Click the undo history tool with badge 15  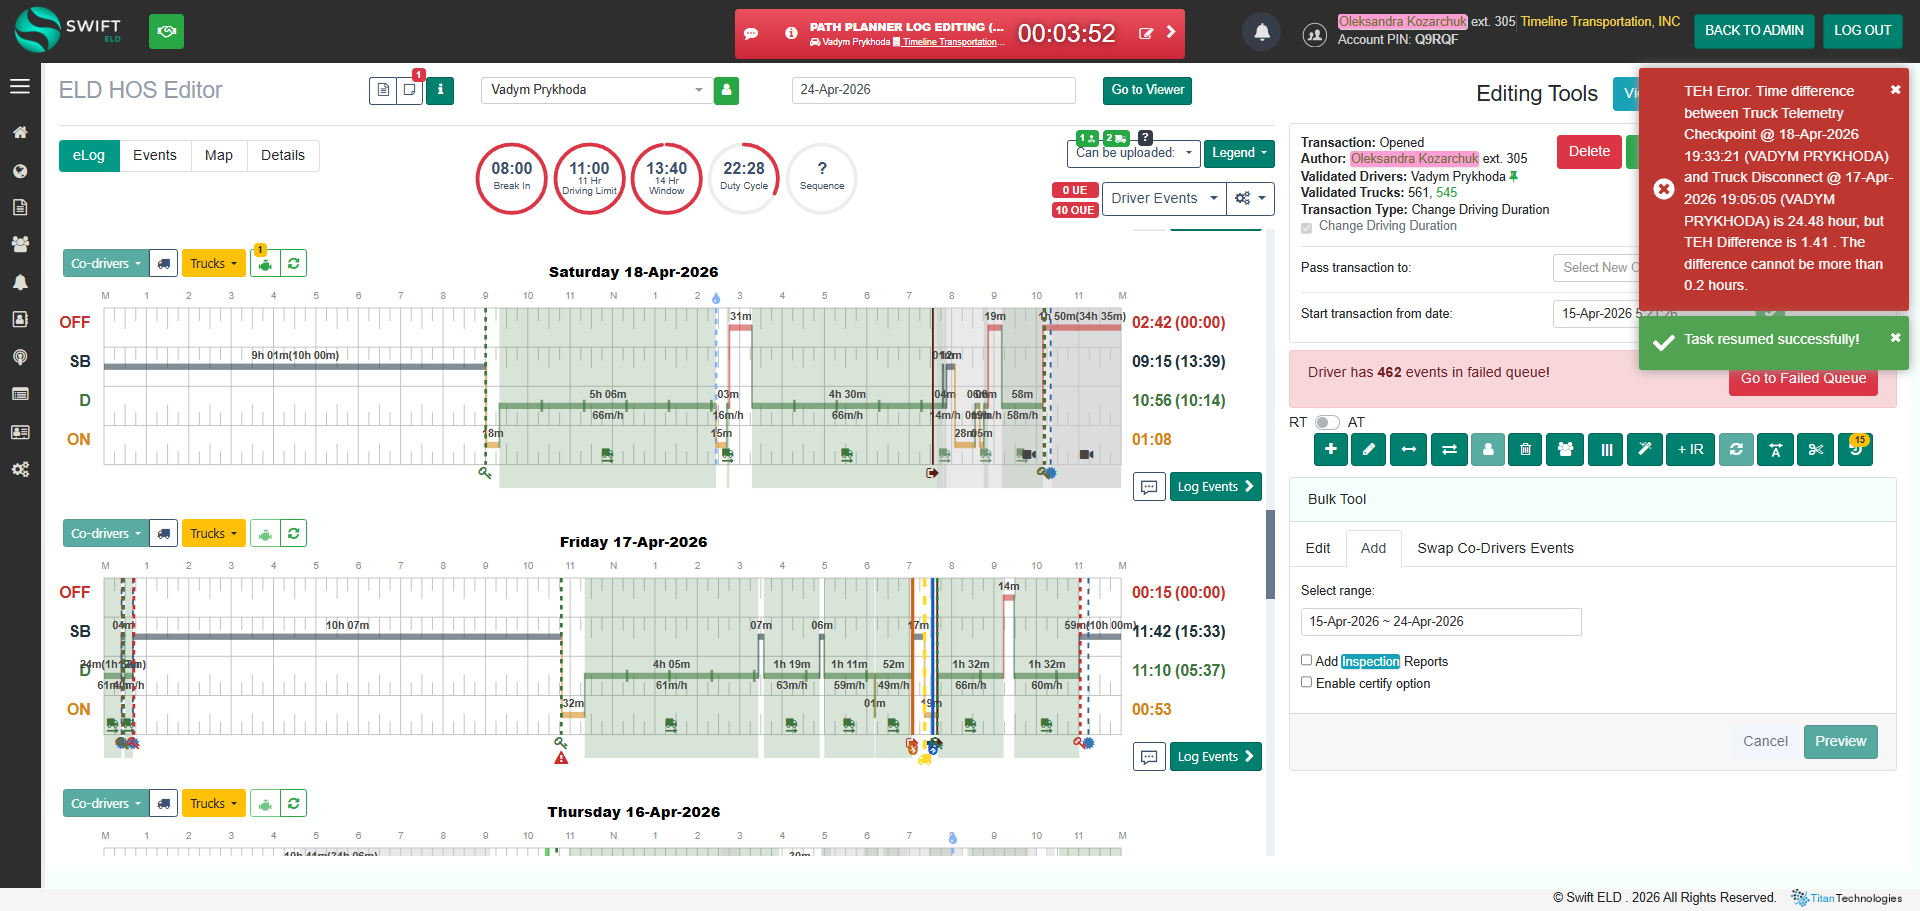click(x=1856, y=450)
